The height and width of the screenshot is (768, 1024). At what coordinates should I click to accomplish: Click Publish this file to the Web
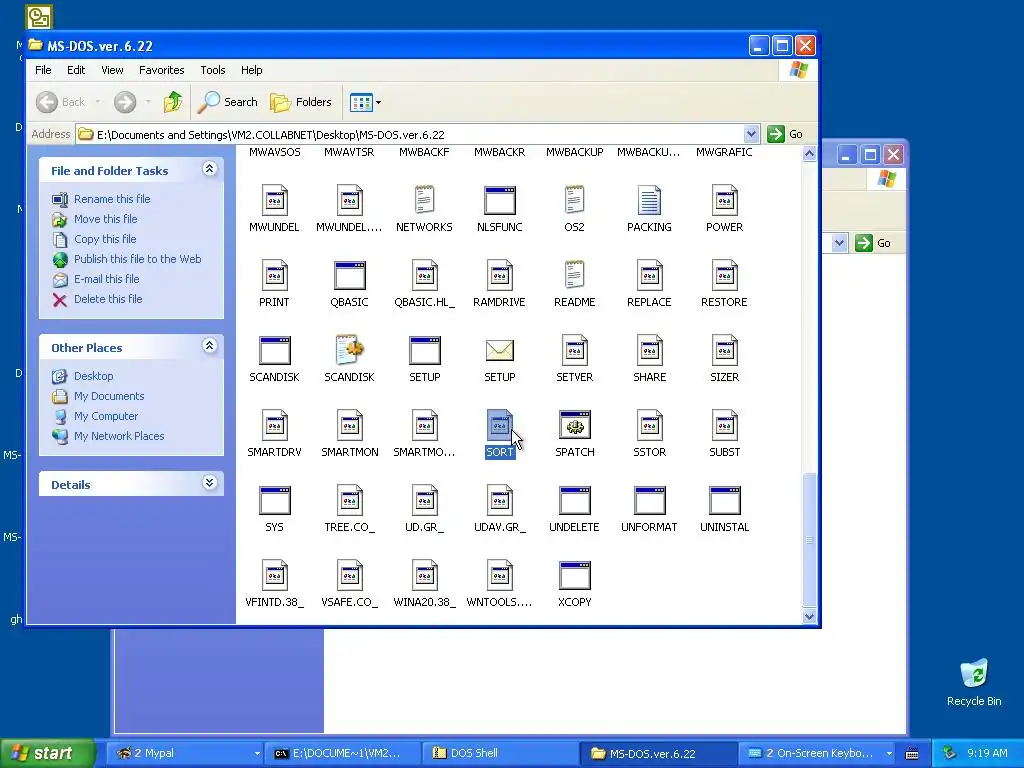(x=138, y=259)
